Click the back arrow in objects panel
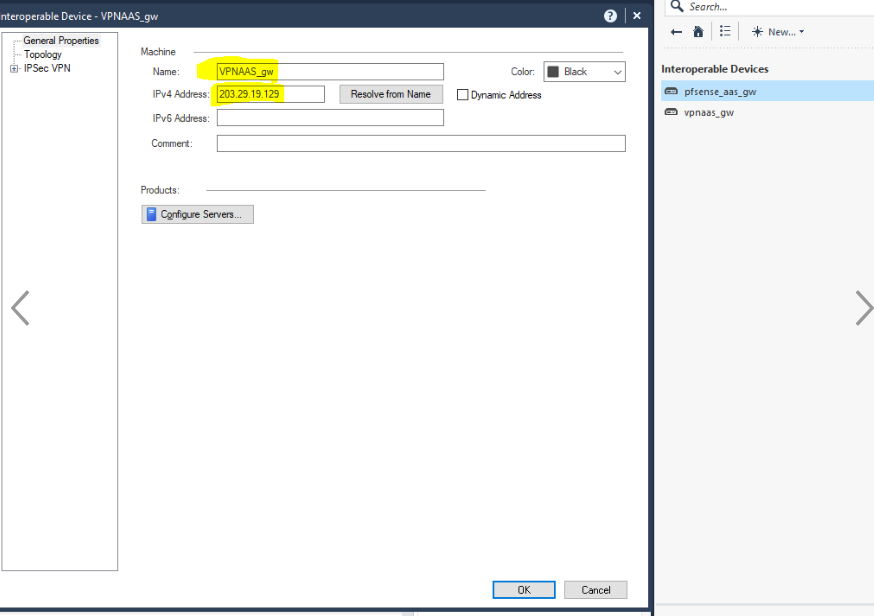The image size is (874, 616). click(677, 32)
